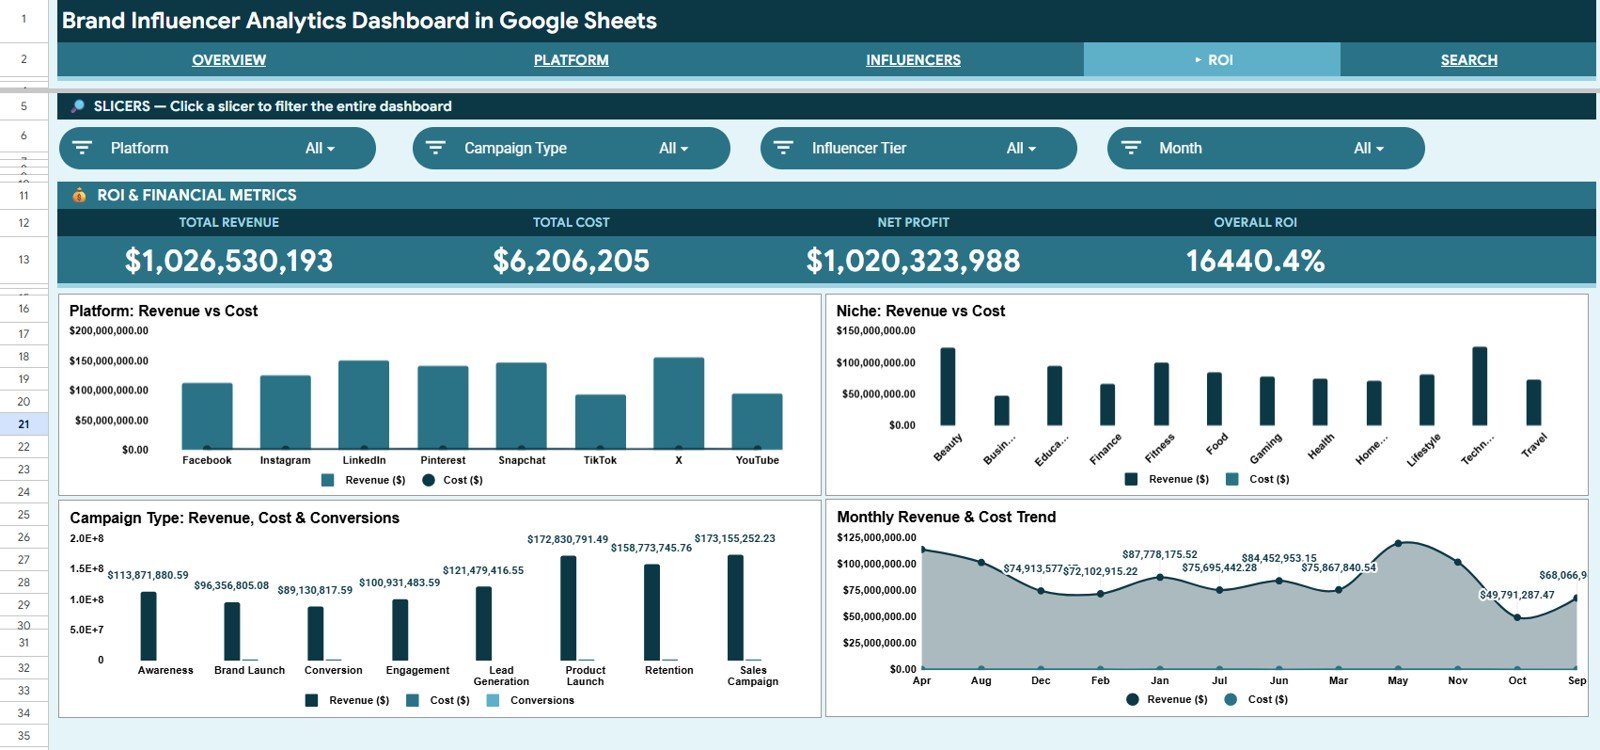Screen dimensions: 1600x750
Task: Select the Total Cost value $6,206,205
Action: coord(571,261)
